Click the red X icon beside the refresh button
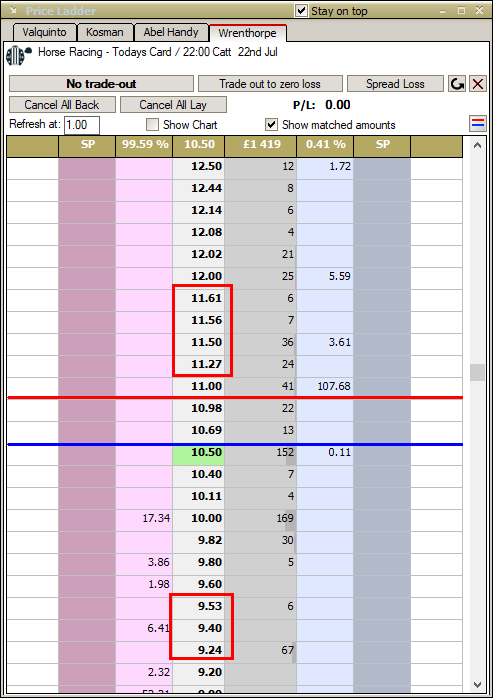This screenshot has width=493, height=698. [x=478, y=84]
